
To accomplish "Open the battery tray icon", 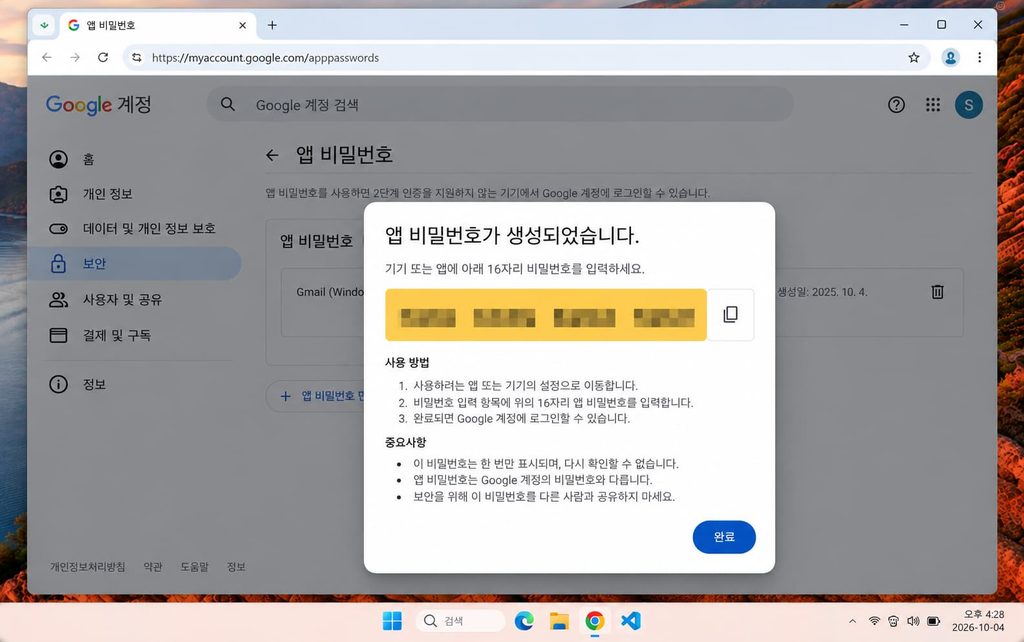I will (934, 621).
